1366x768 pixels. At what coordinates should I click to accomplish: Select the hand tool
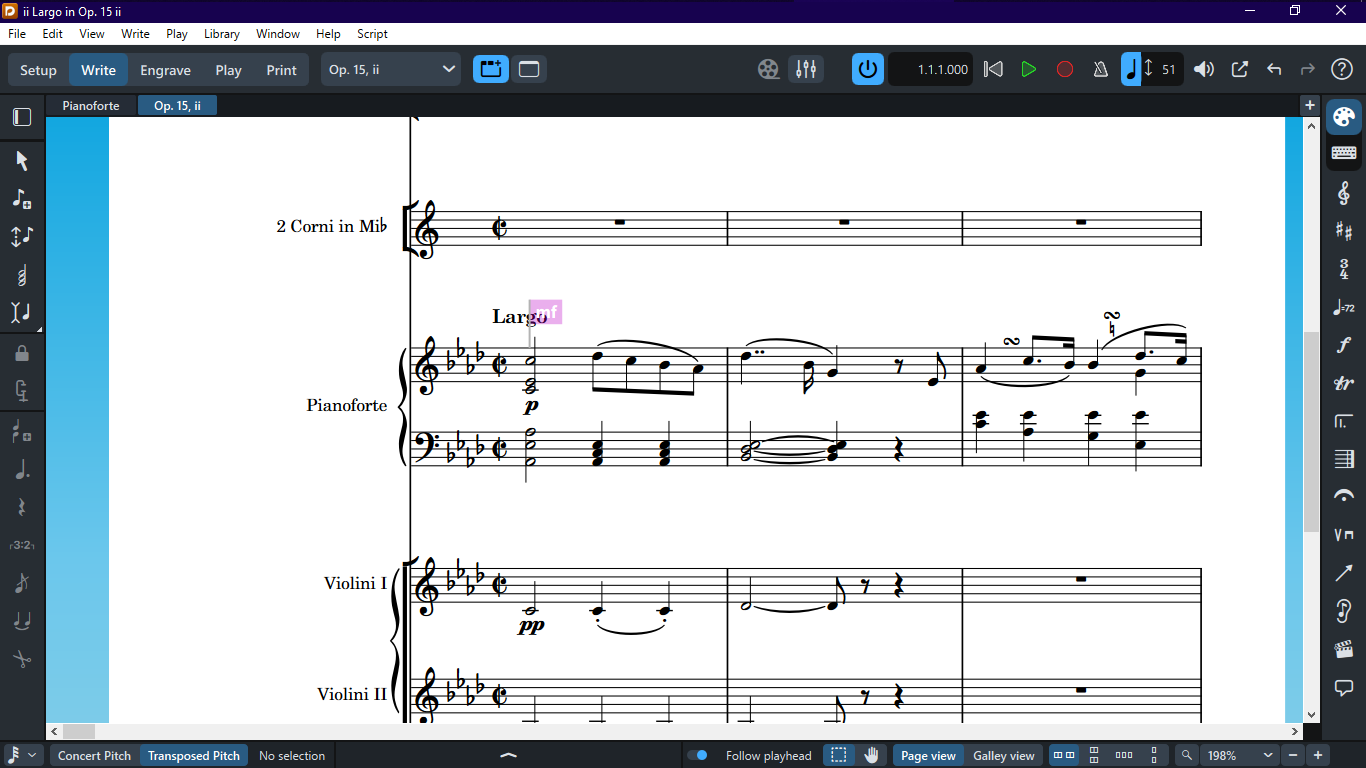point(871,755)
